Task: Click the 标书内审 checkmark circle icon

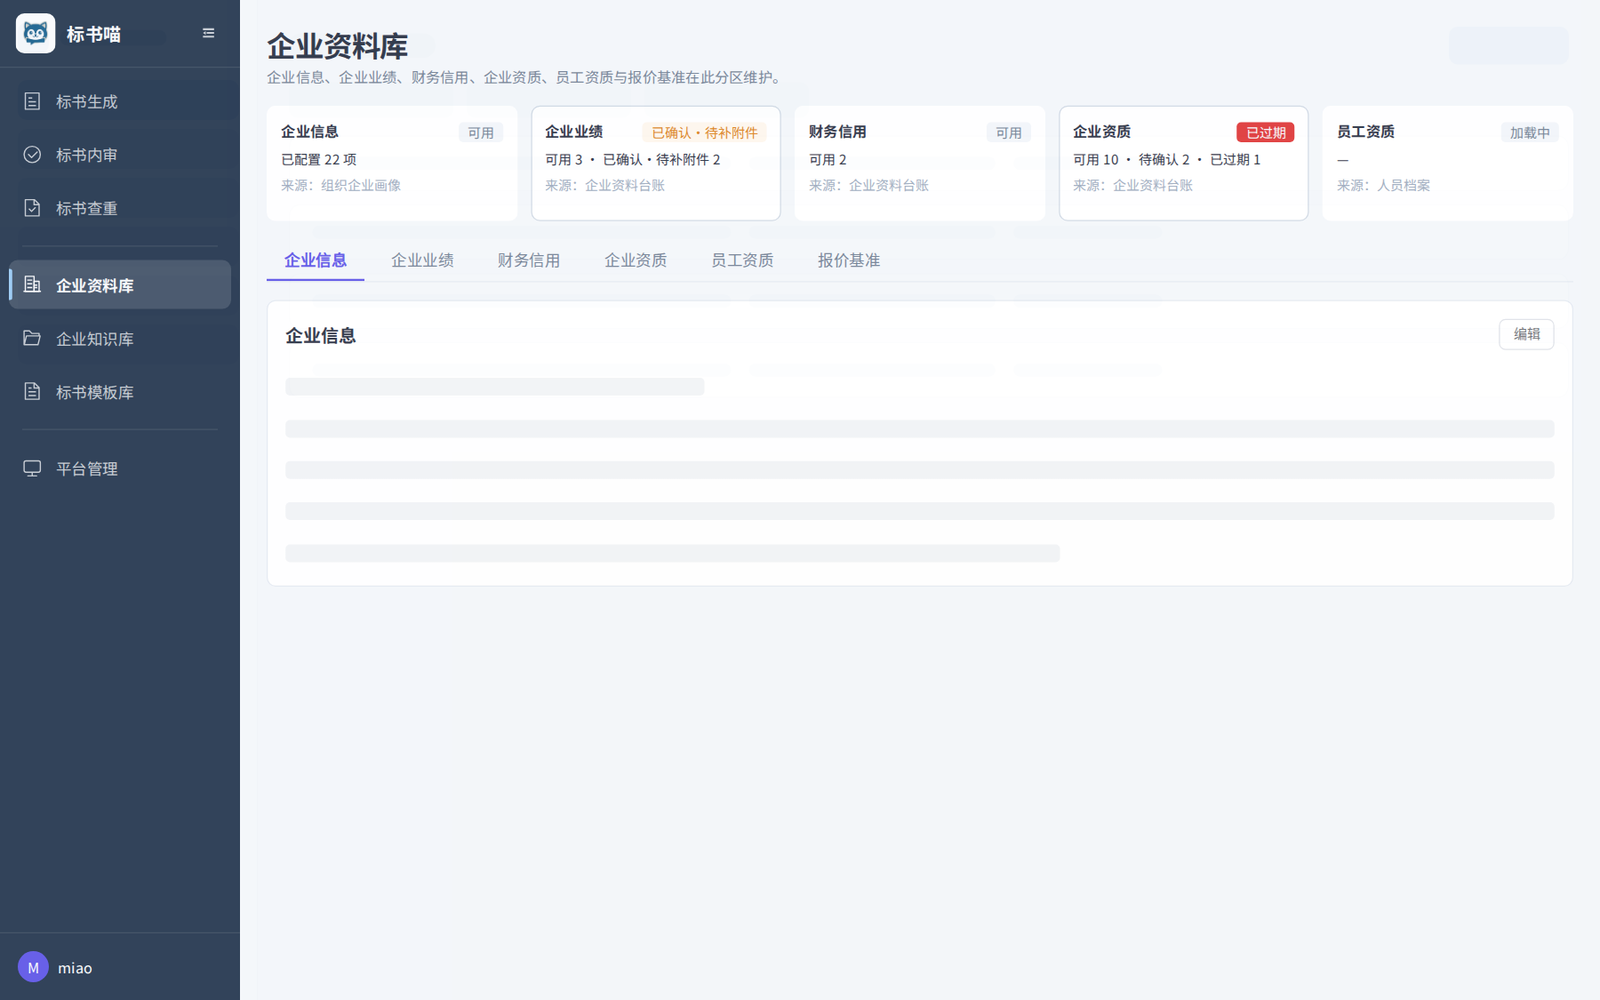Action: 32,155
